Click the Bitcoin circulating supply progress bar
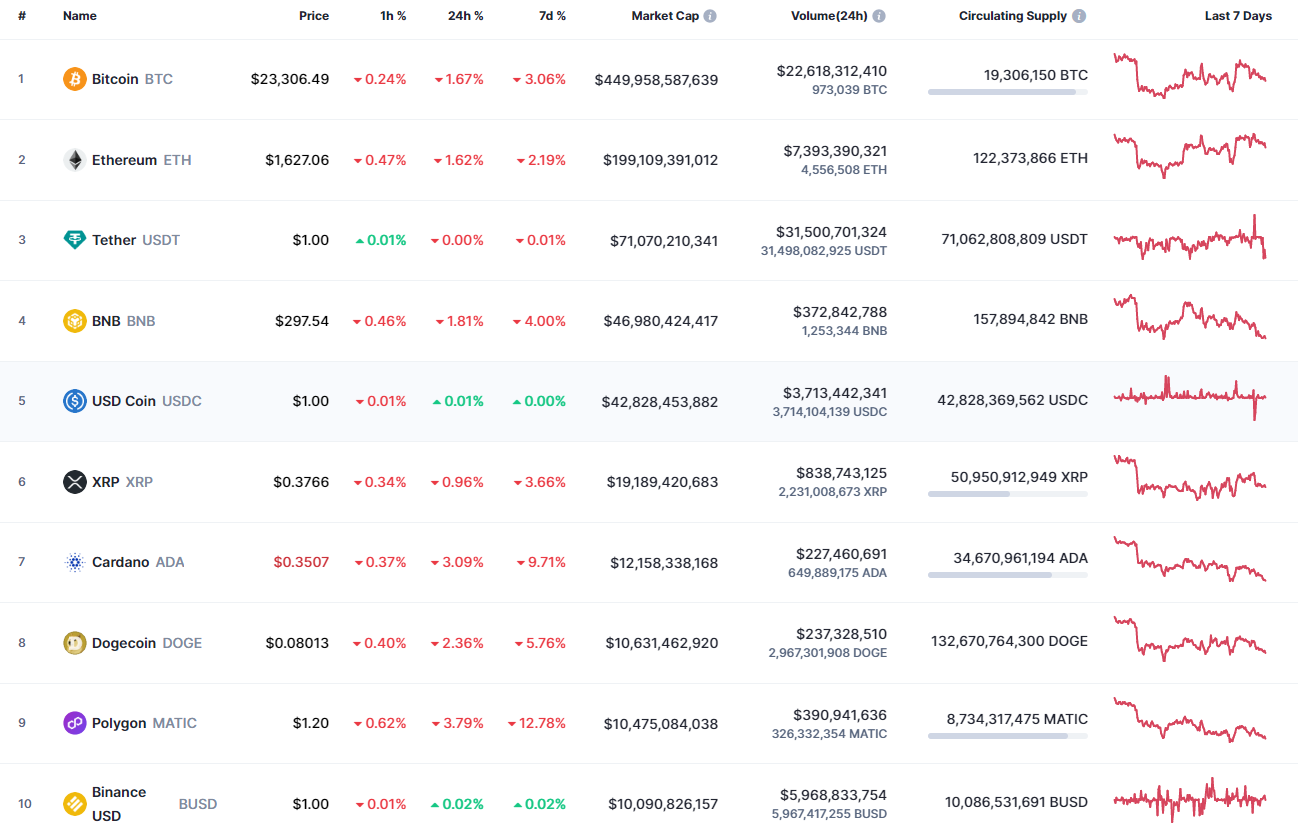Screen dimensions: 1298x836 tap(1008, 91)
